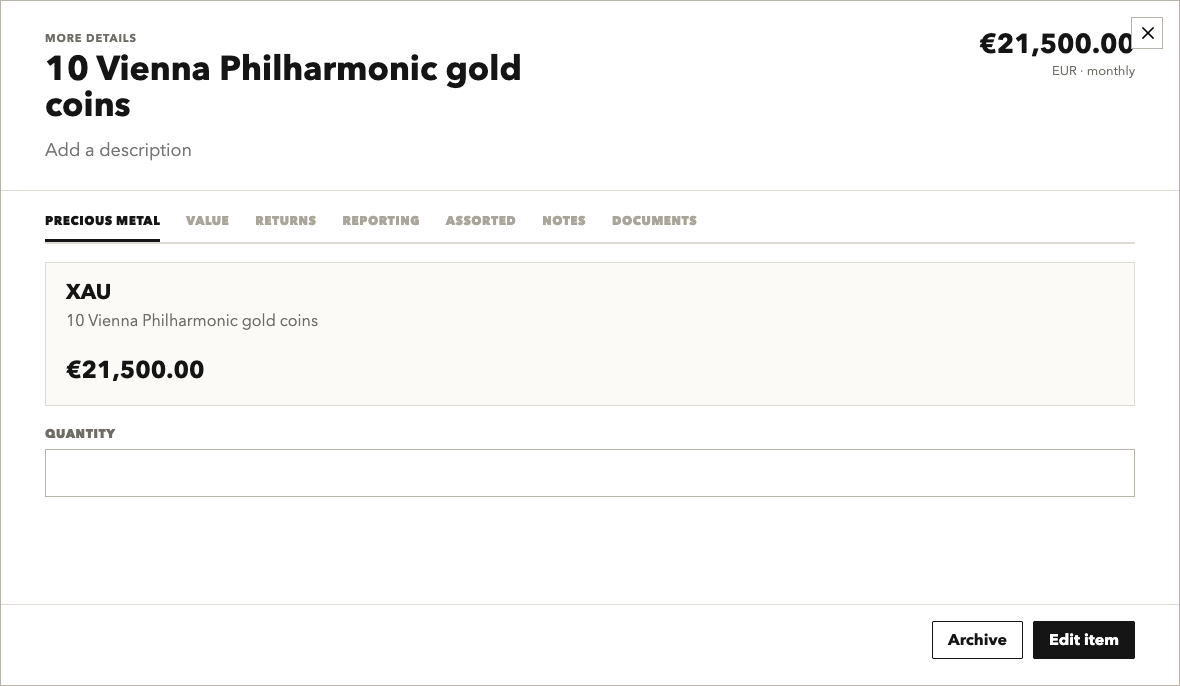Click the €21,500.00 total in header
Viewport: 1180px width, 686px height.
1056,44
